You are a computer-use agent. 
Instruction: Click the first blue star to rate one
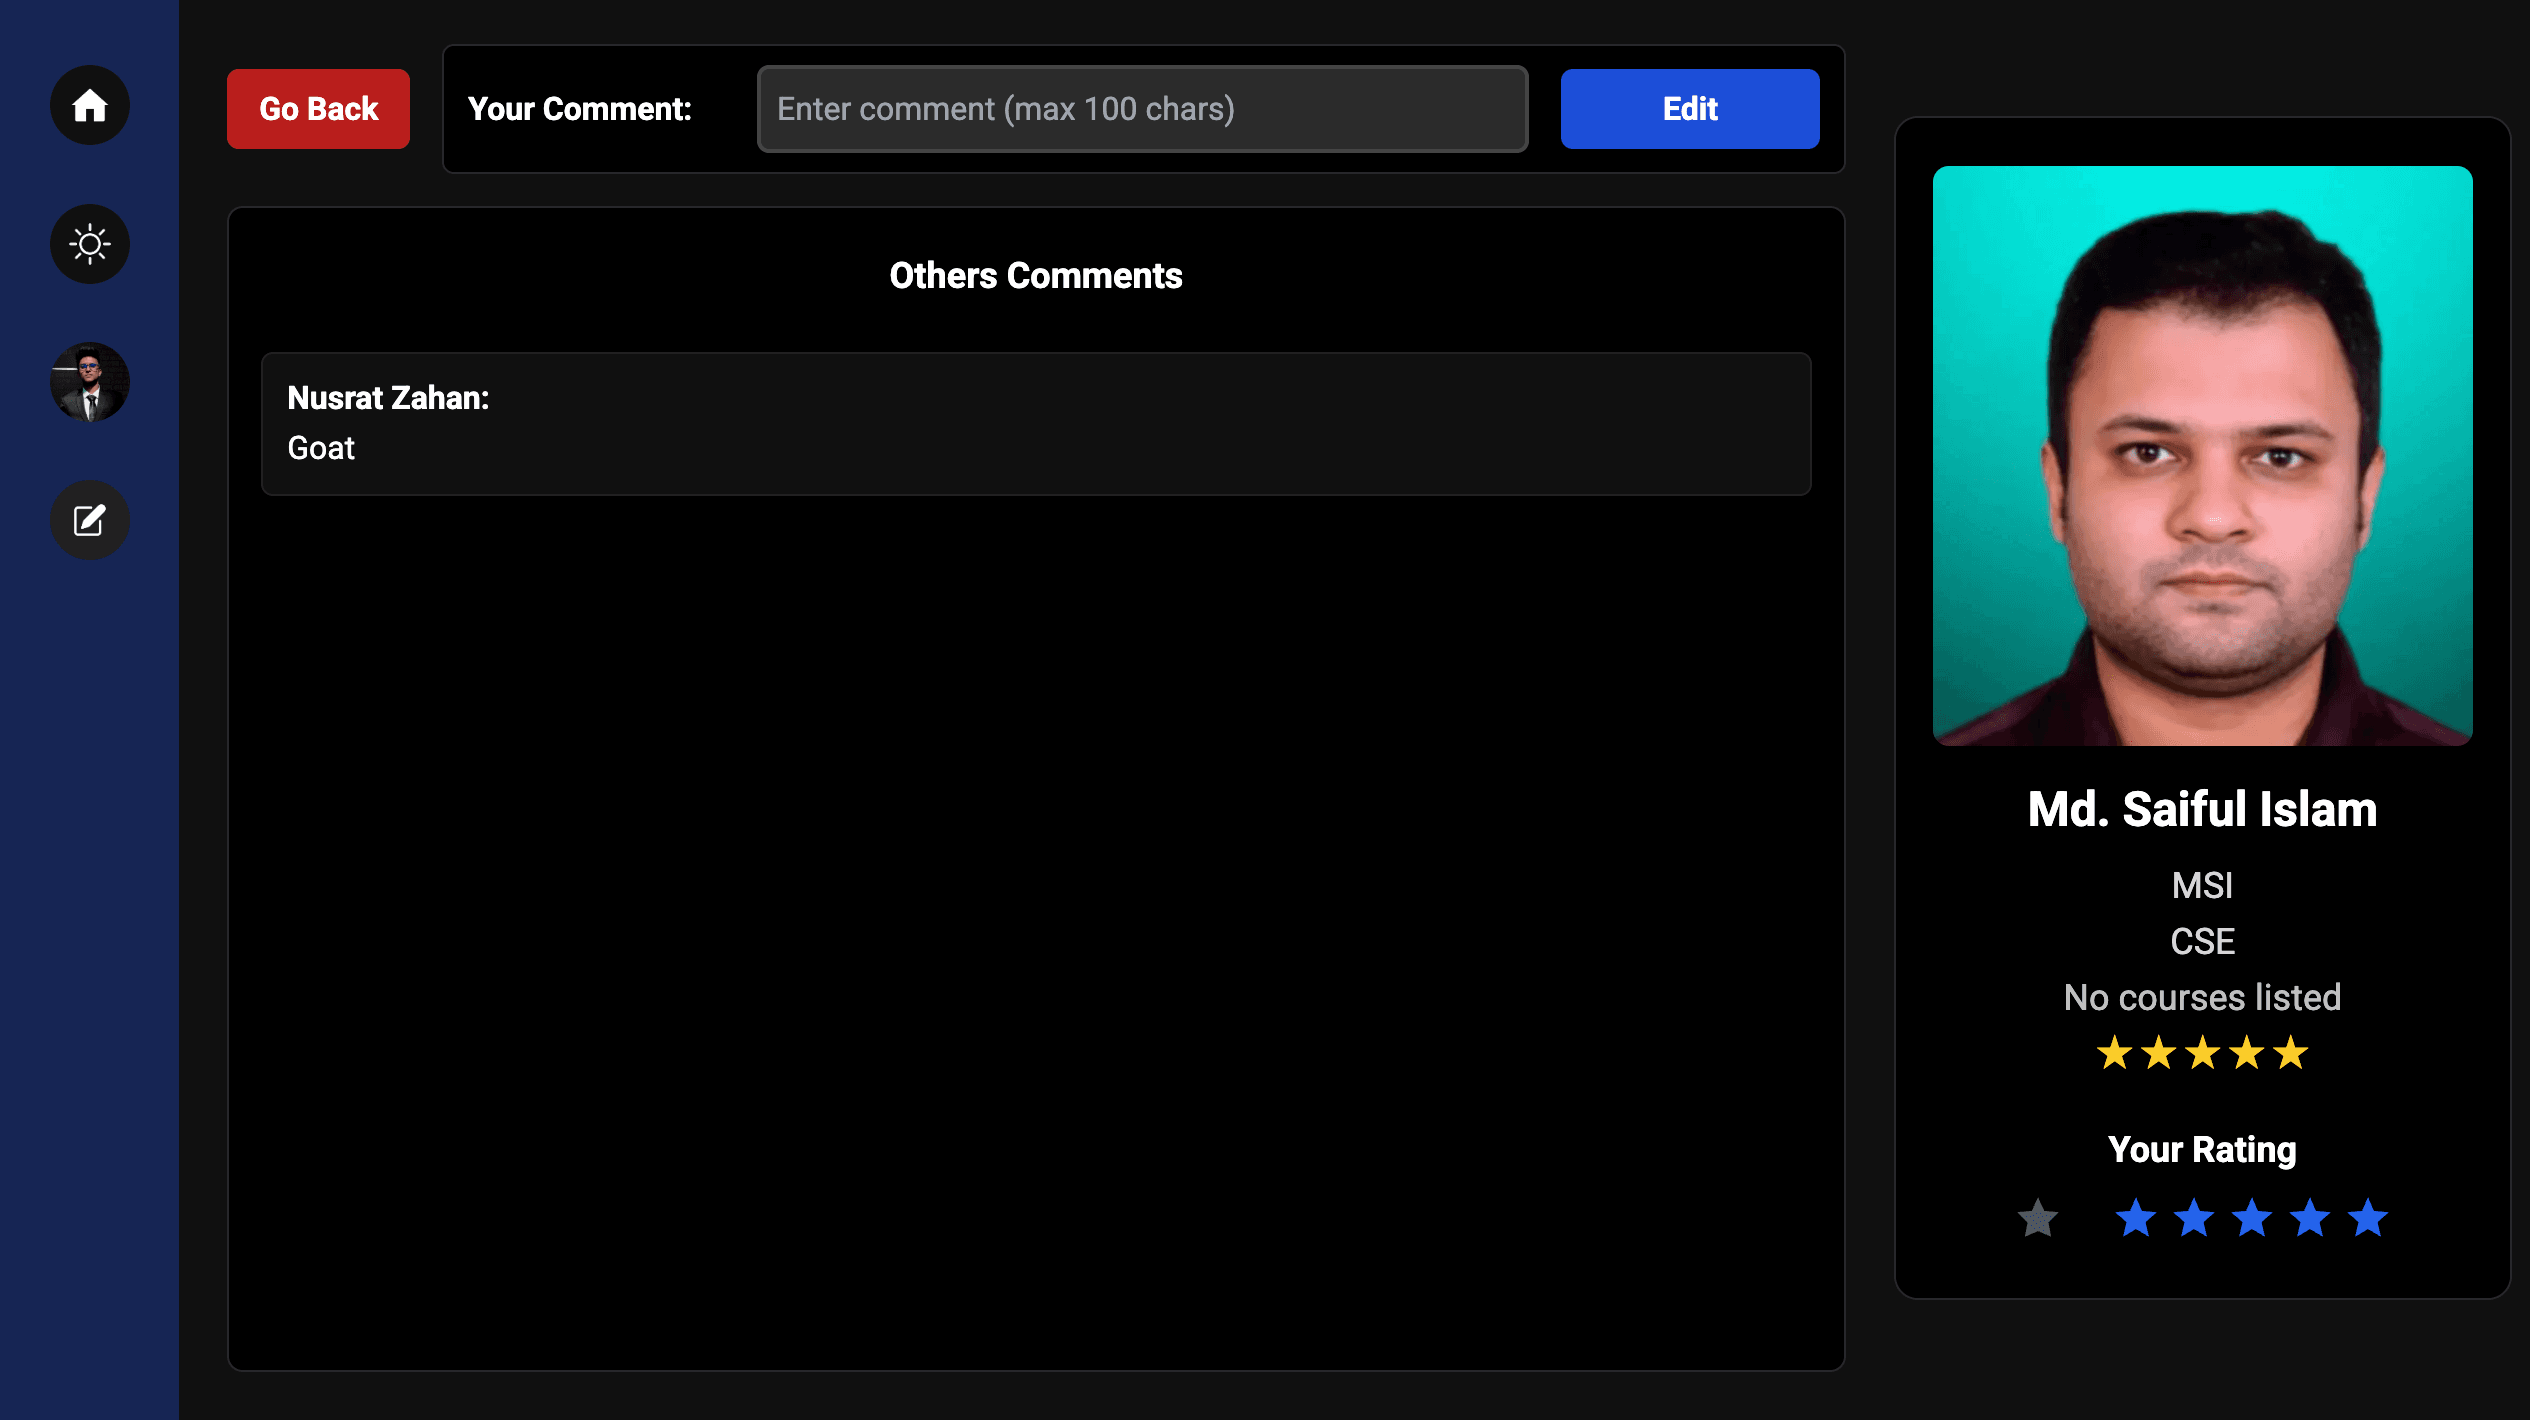point(2137,1218)
